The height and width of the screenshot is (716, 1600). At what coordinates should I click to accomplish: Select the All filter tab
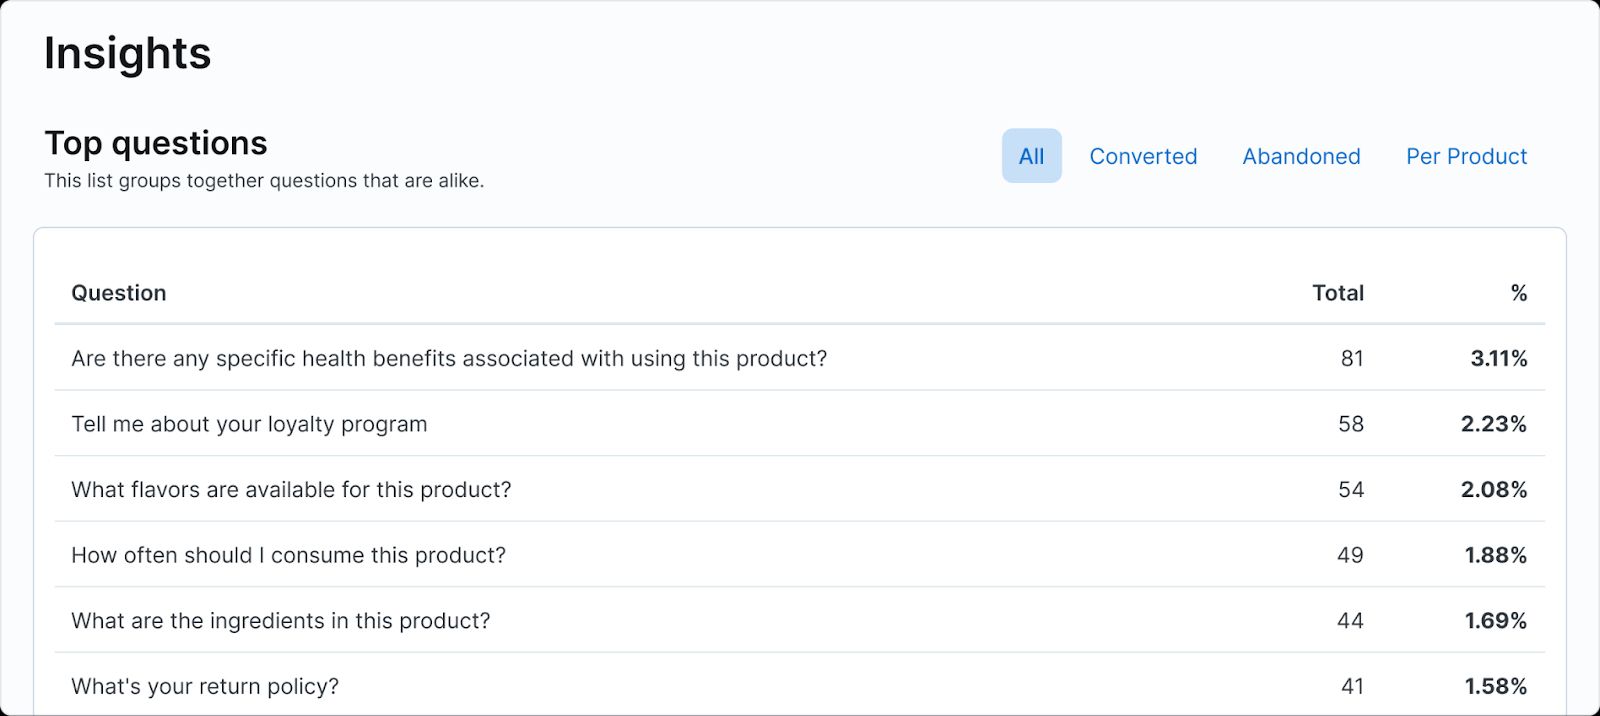pyautogui.click(x=1031, y=156)
